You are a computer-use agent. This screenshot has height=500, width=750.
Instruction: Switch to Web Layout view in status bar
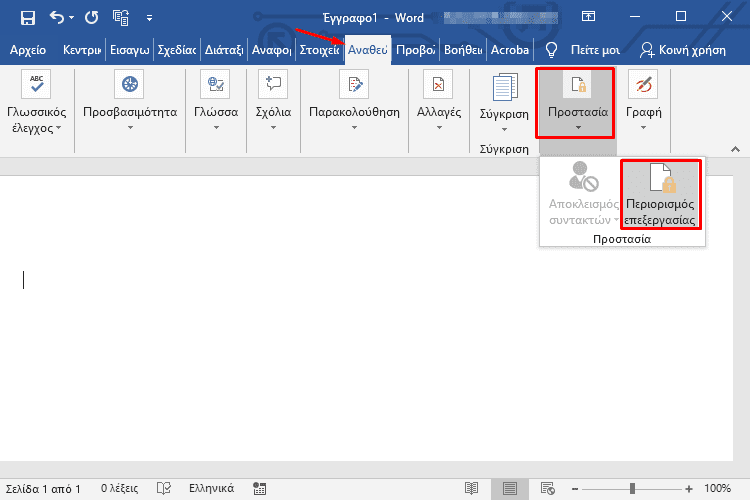[x=548, y=489]
